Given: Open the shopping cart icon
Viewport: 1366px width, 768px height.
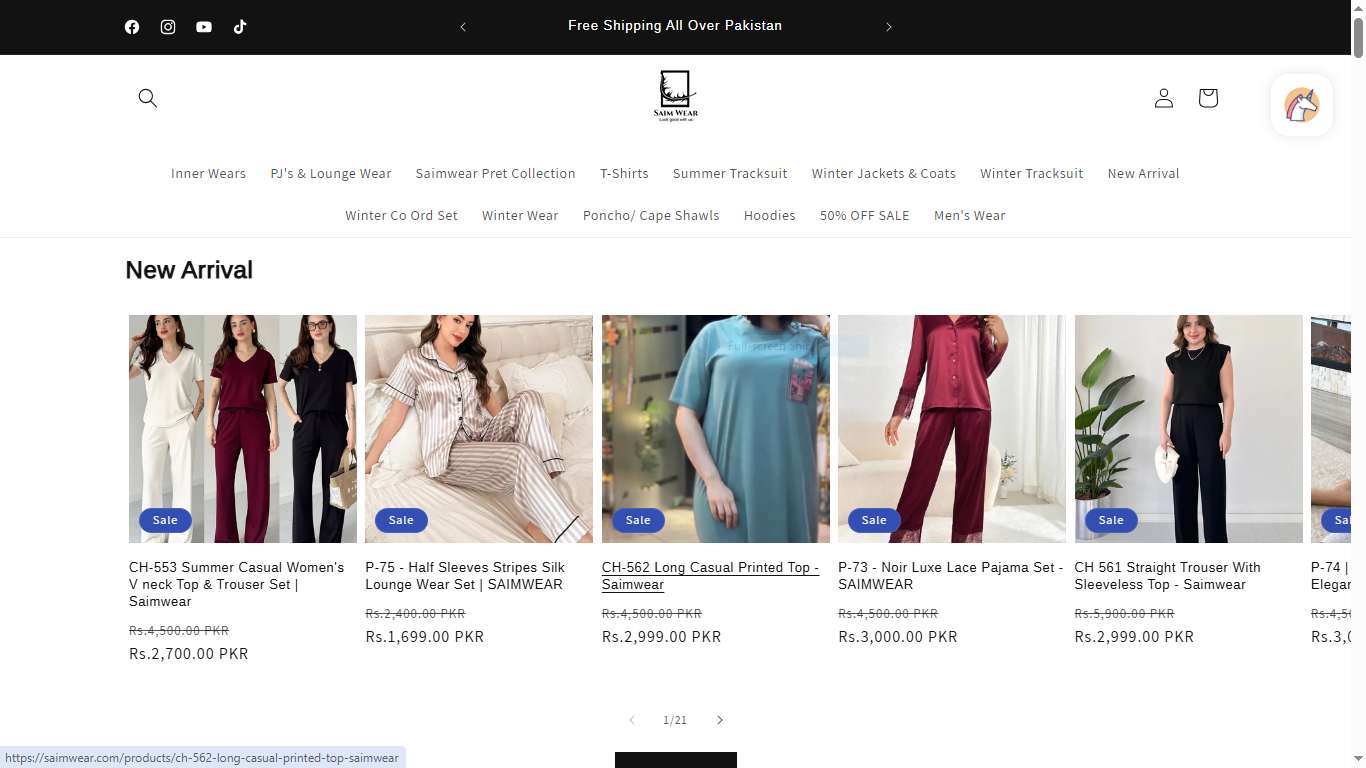Looking at the screenshot, I should tap(1207, 98).
